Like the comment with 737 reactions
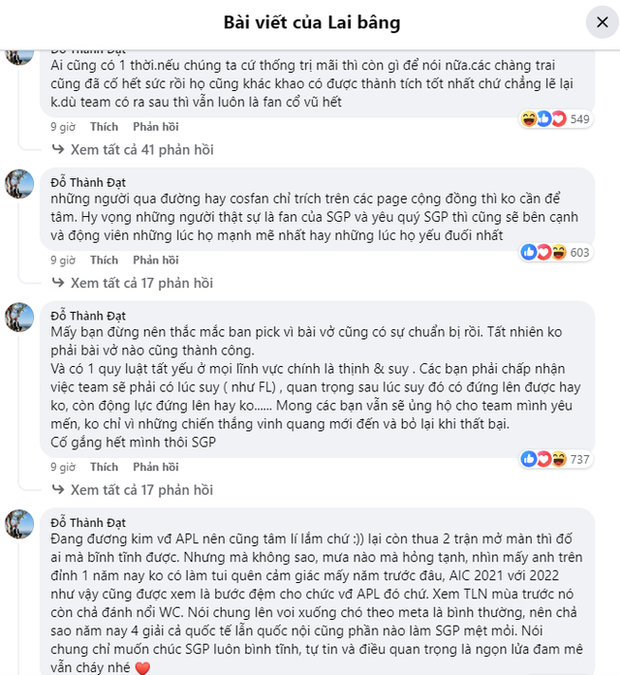The width and height of the screenshot is (620, 675). [x=104, y=466]
